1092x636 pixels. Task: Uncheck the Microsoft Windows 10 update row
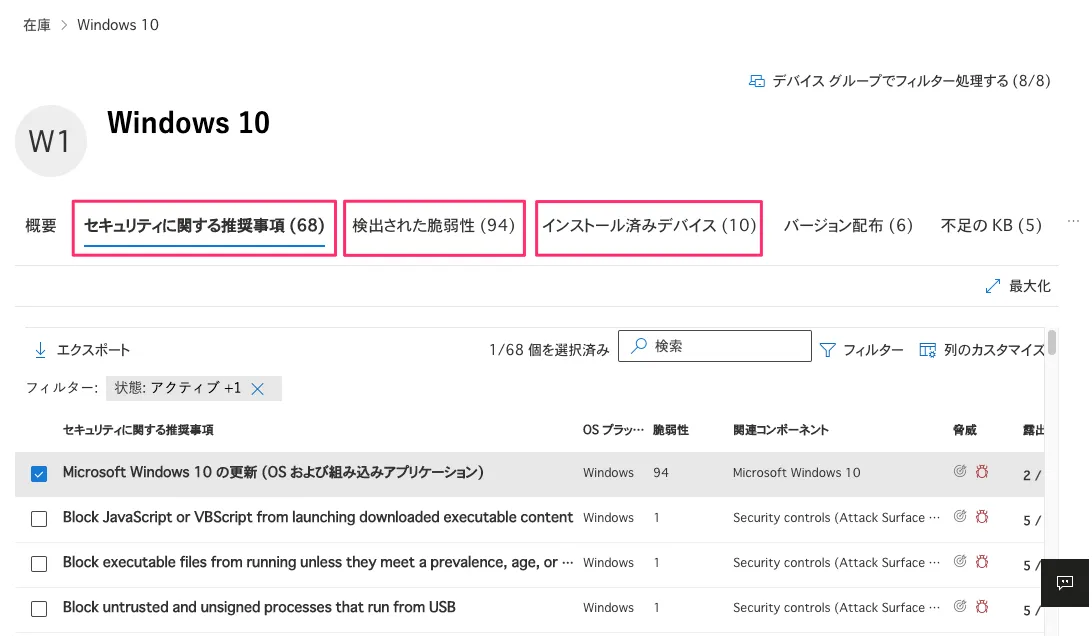tap(39, 474)
